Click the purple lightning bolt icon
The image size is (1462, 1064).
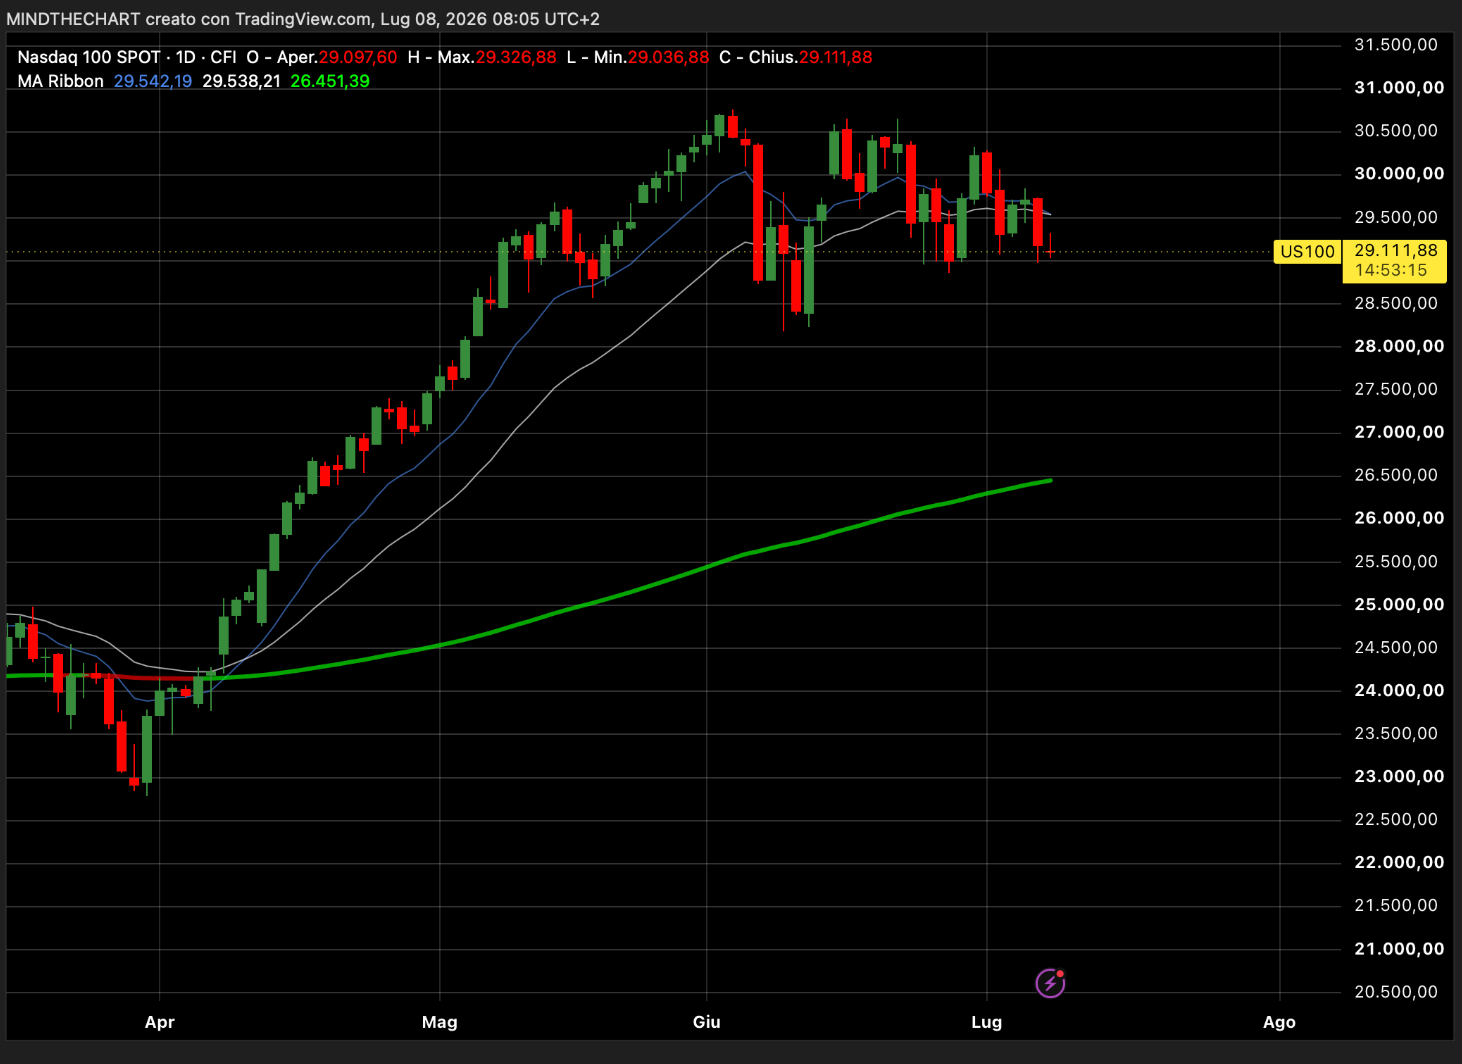pyautogui.click(x=1050, y=983)
